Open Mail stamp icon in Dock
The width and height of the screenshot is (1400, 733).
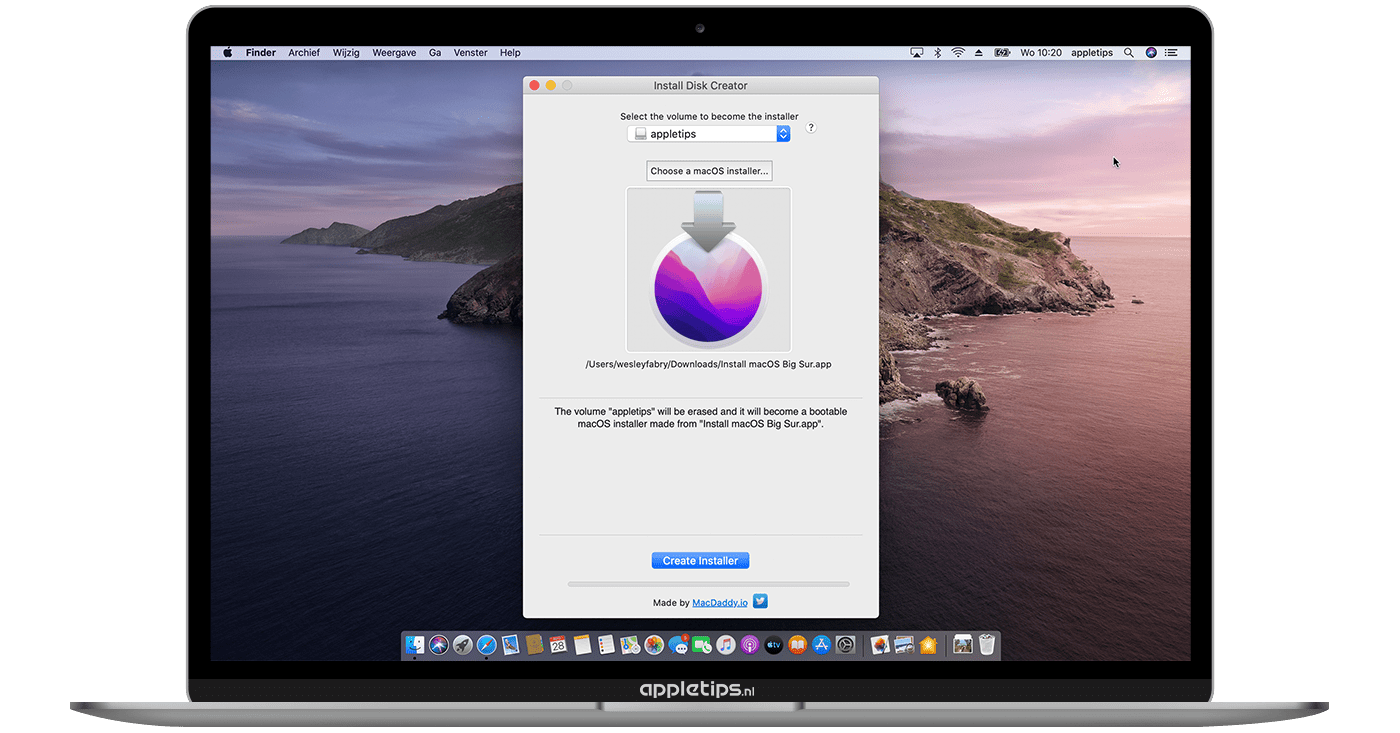511,645
